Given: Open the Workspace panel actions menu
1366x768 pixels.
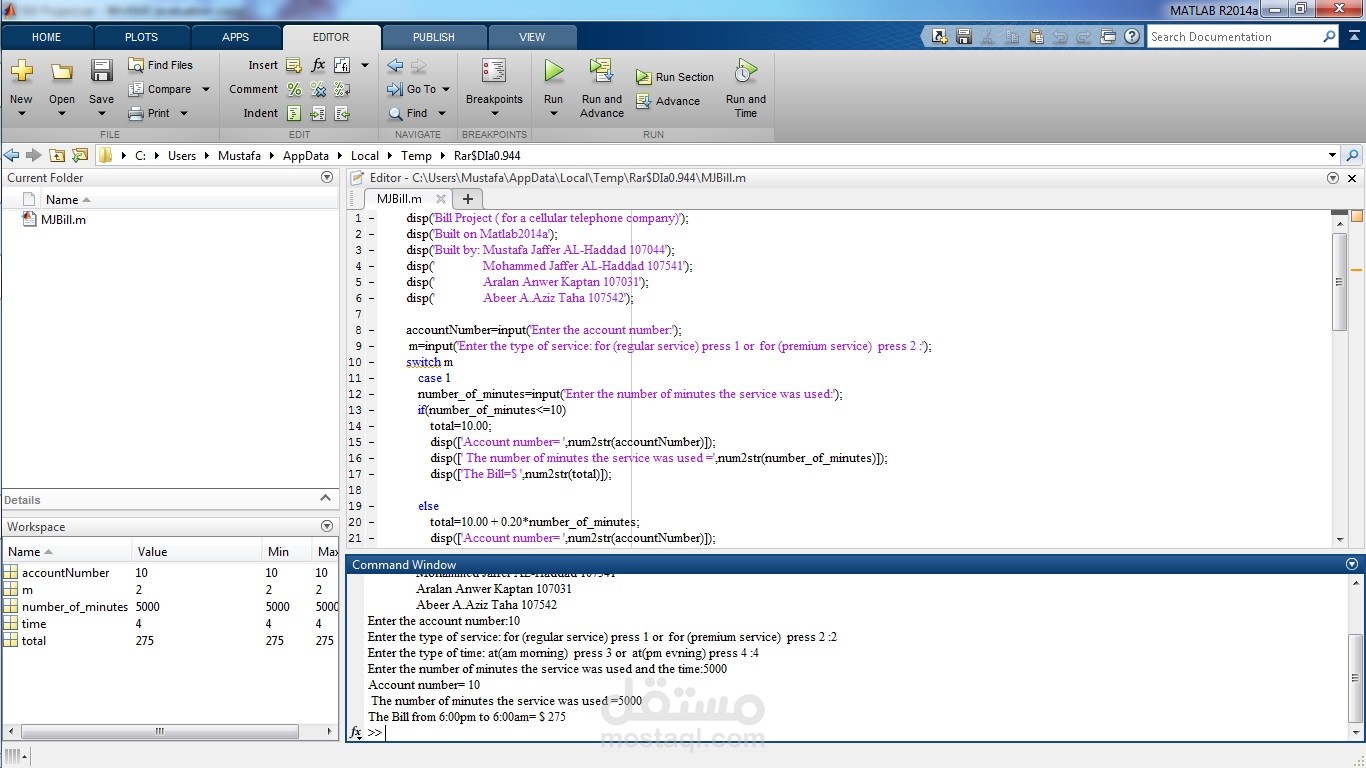Looking at the screenshot, I should 327,526.
